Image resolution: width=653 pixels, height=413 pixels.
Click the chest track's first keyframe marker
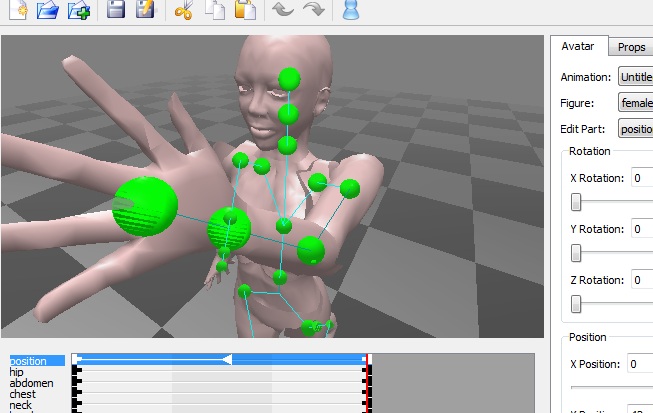click(x=77, y=392)
